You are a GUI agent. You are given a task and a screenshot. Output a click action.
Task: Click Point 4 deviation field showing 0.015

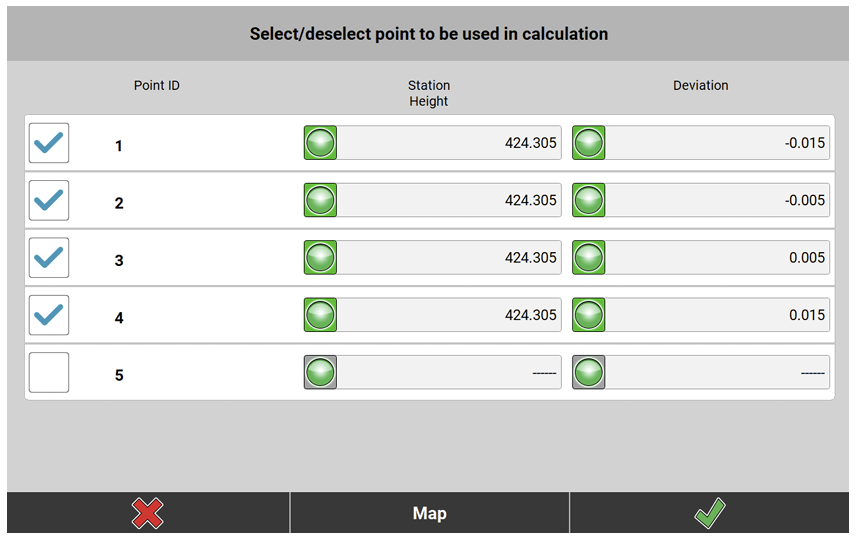(717, 315)
